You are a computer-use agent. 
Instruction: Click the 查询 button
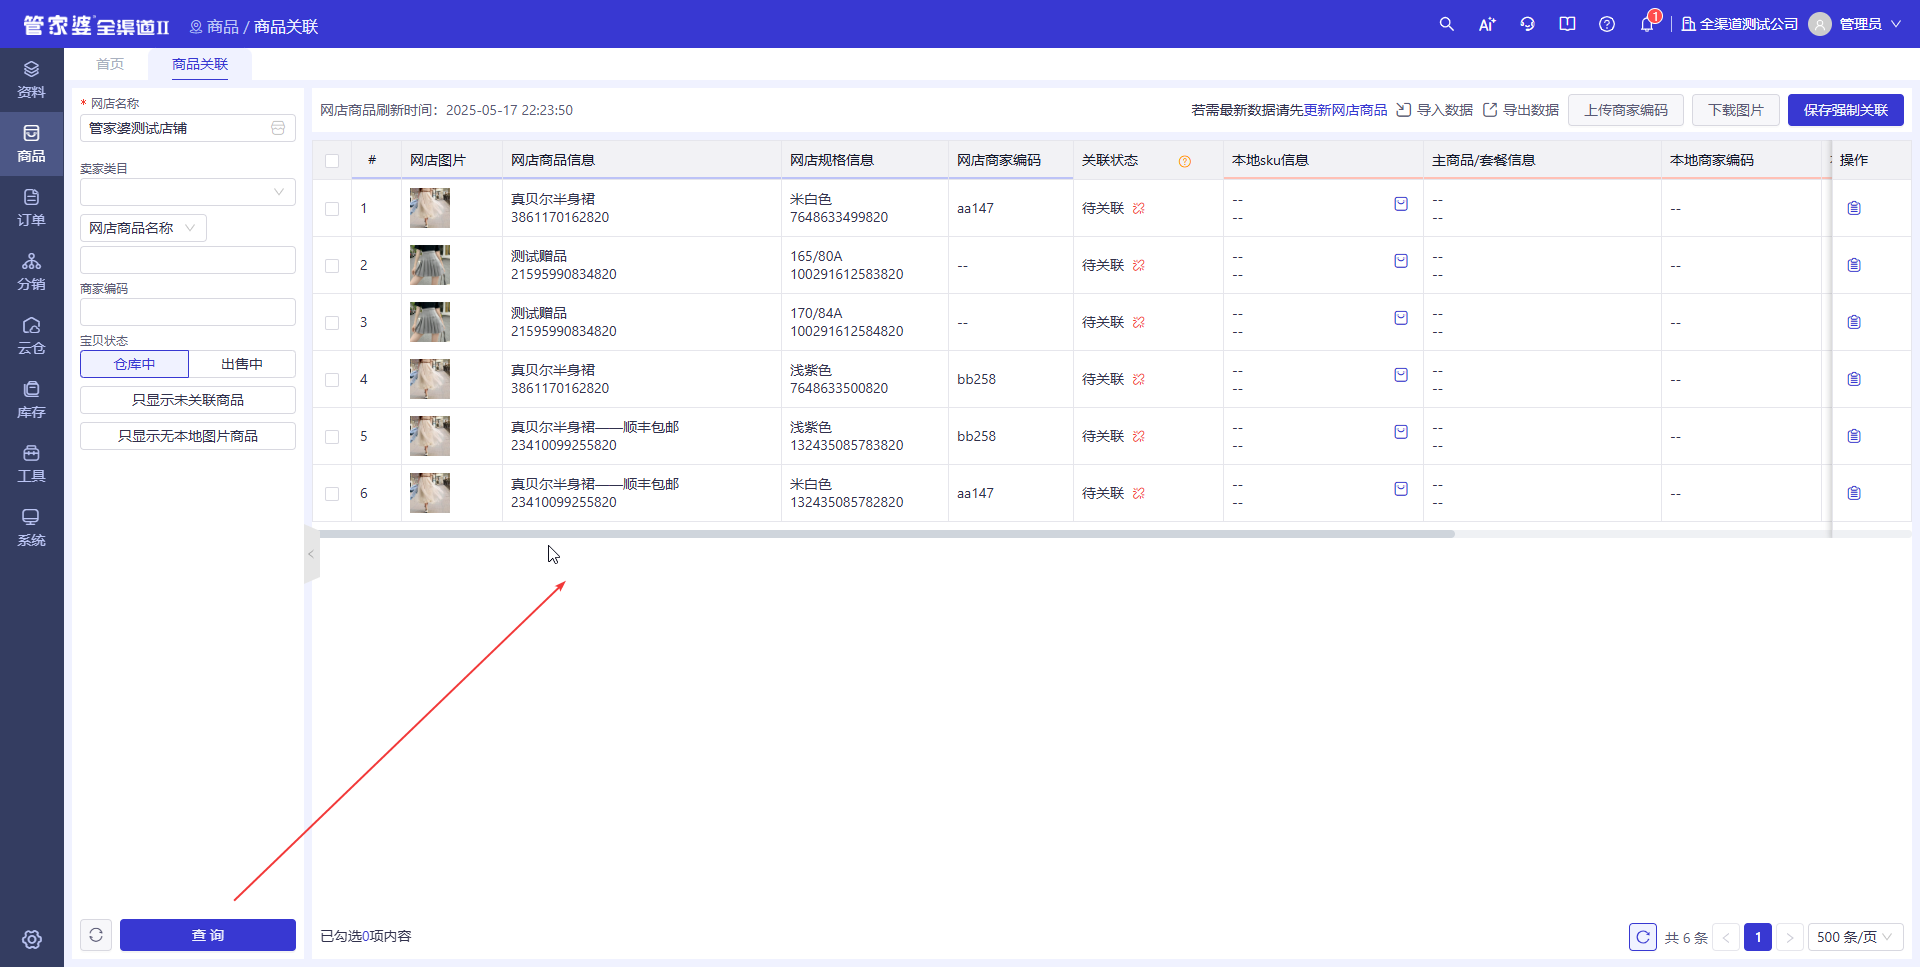[208, 935]
